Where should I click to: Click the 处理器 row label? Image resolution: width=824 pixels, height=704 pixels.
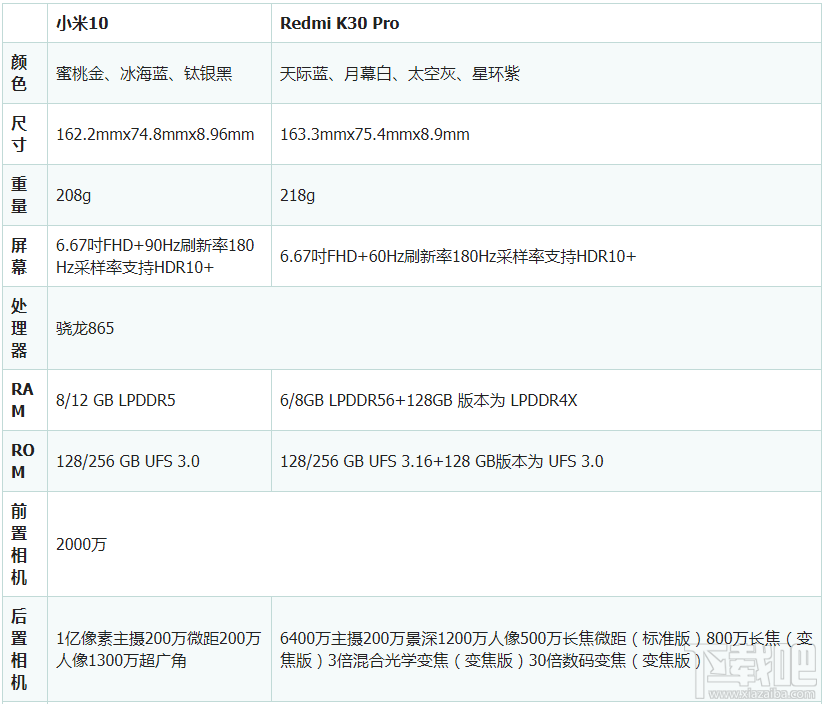click(20, 327)
